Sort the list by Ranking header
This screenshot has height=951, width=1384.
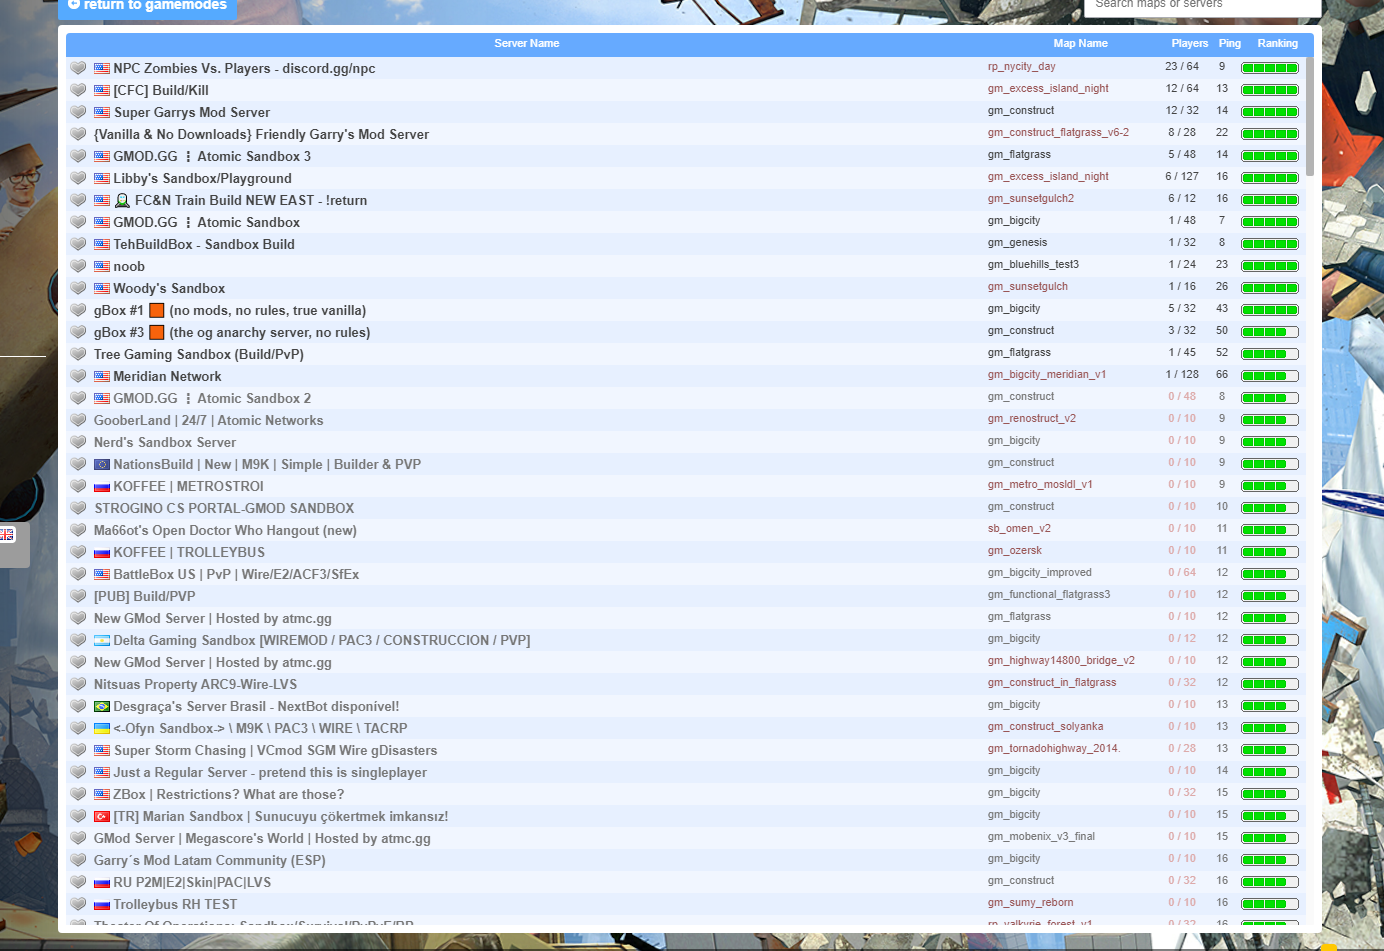coord(1278,44)
